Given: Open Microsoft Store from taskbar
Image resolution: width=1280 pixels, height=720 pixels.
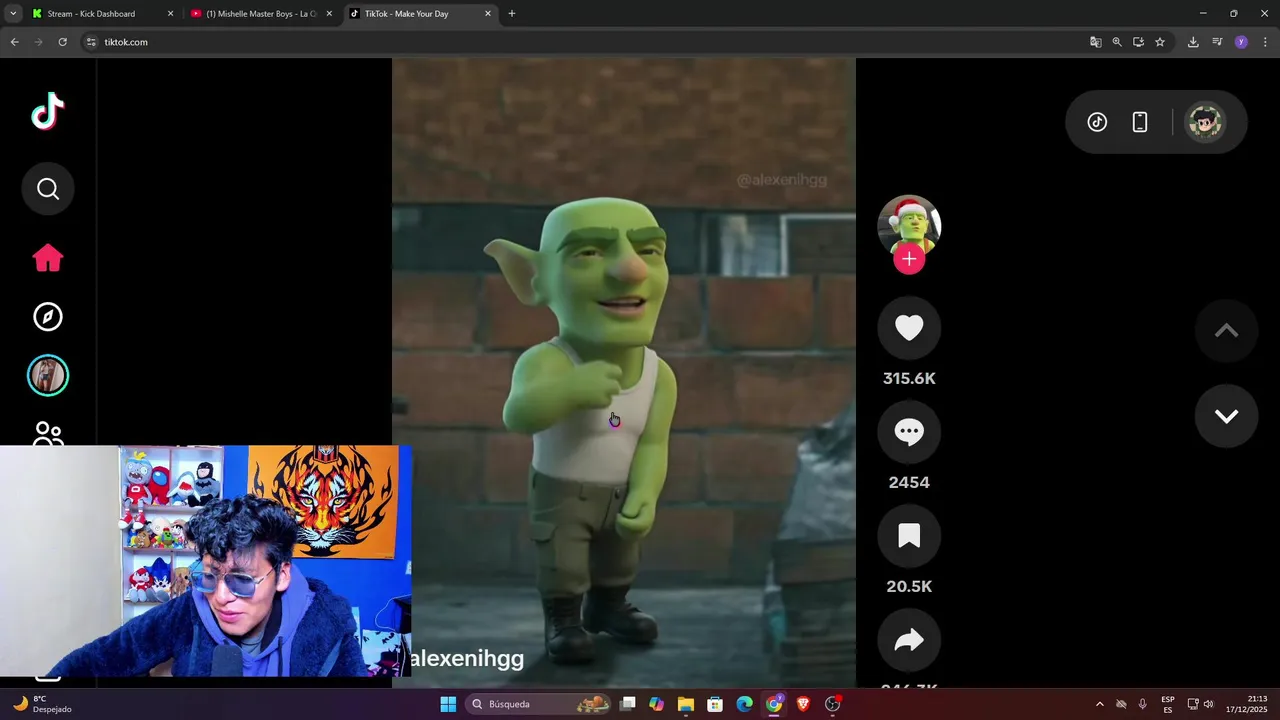Looking at the screenshot, I should (x=715, y=704).
